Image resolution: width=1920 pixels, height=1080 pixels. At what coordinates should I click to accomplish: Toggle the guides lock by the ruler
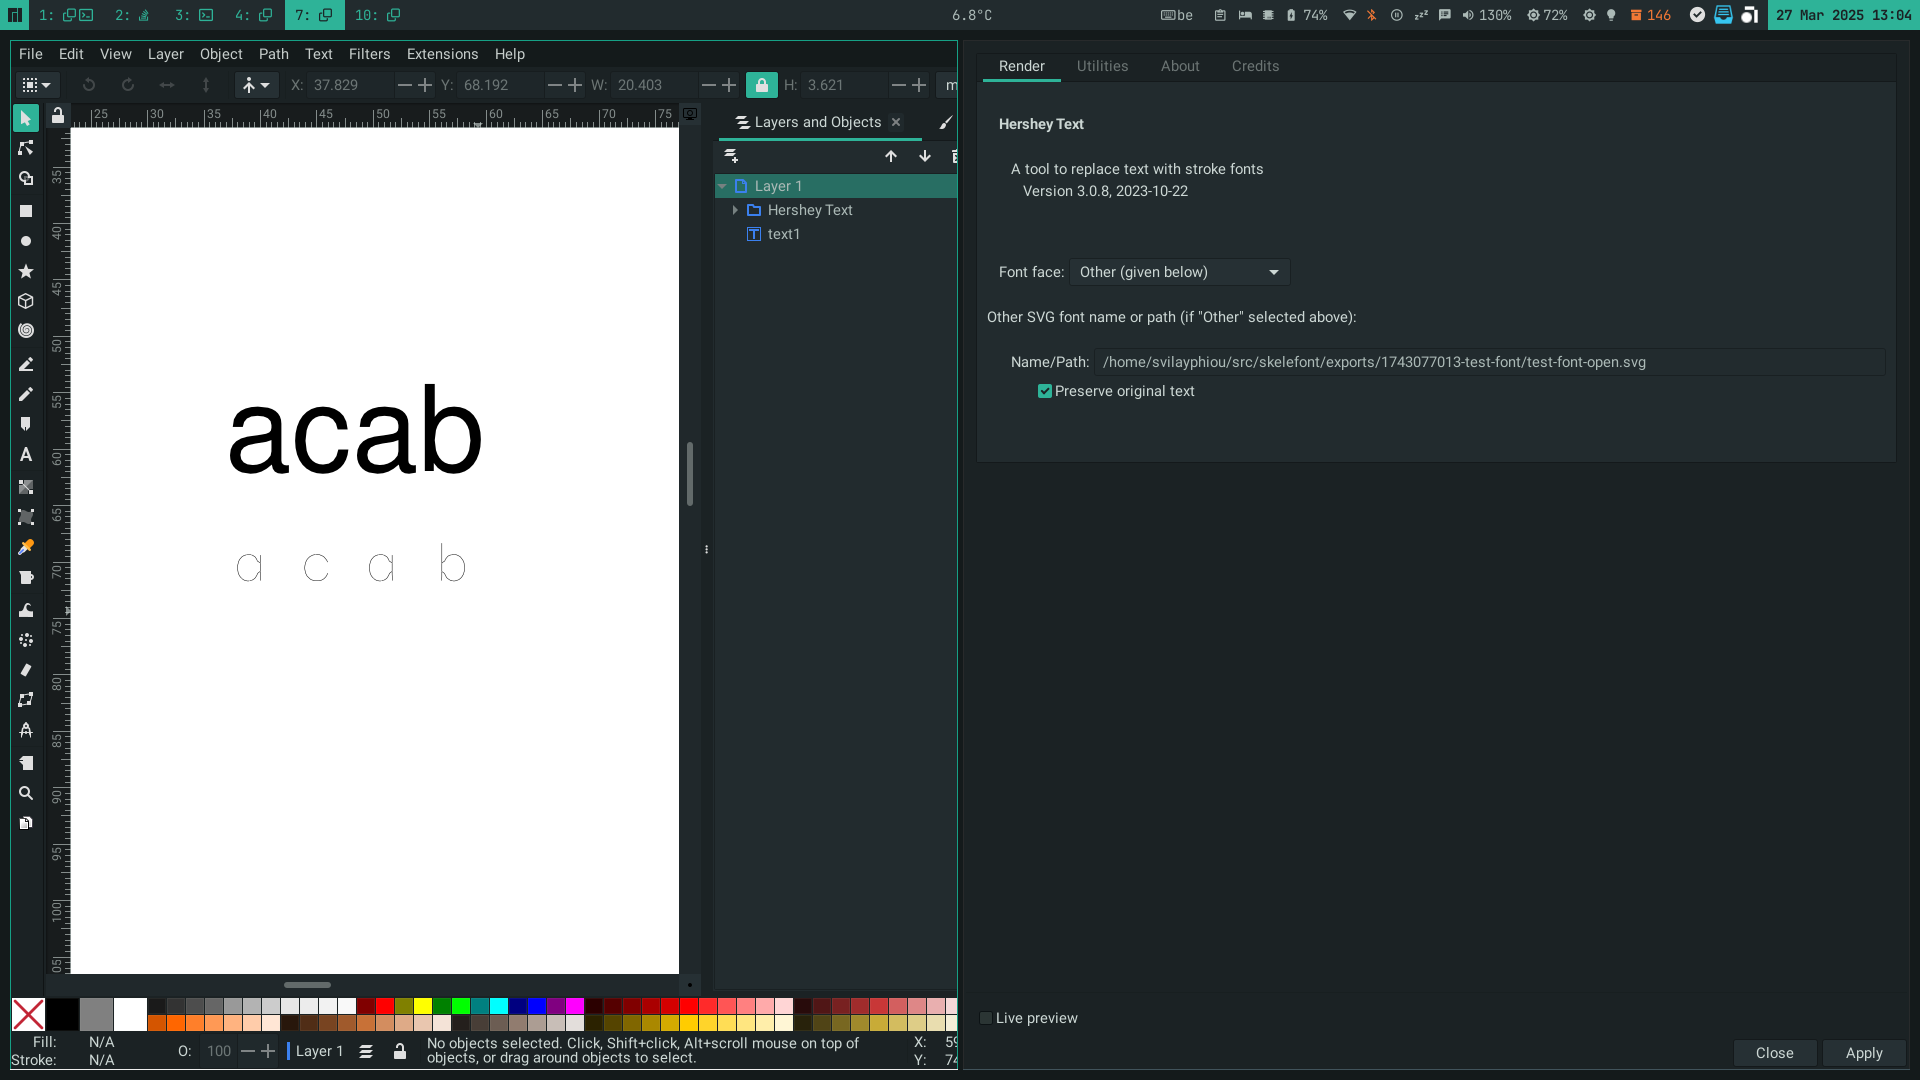click(58, 116)
